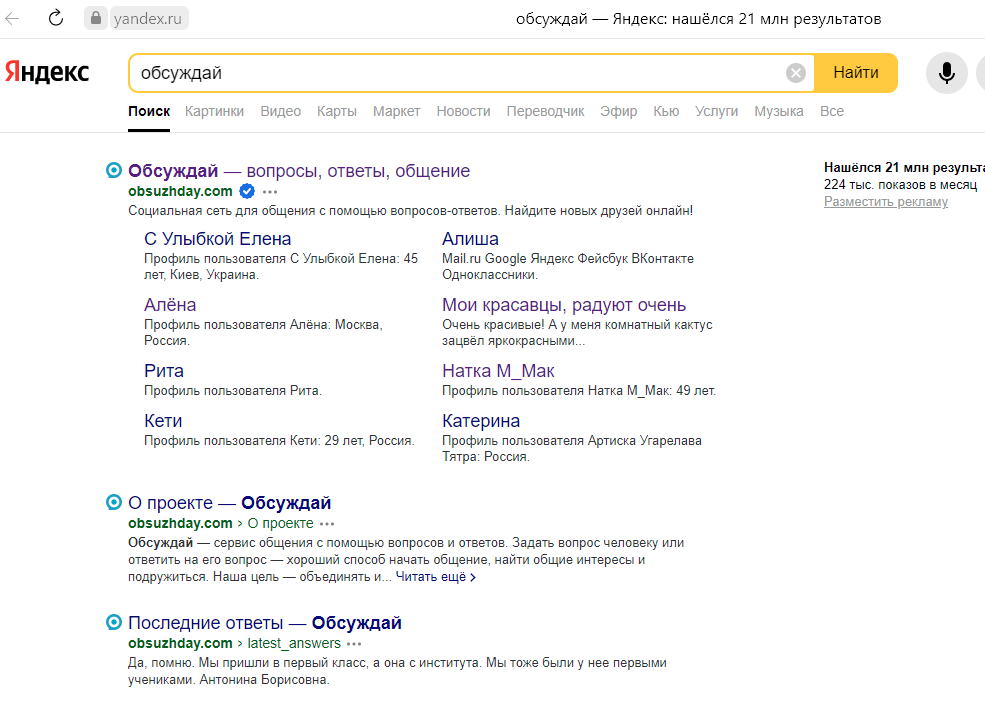Start voice search with the microphone icon
The width and height of the screenshot is (985, 707).
(946, 73)
